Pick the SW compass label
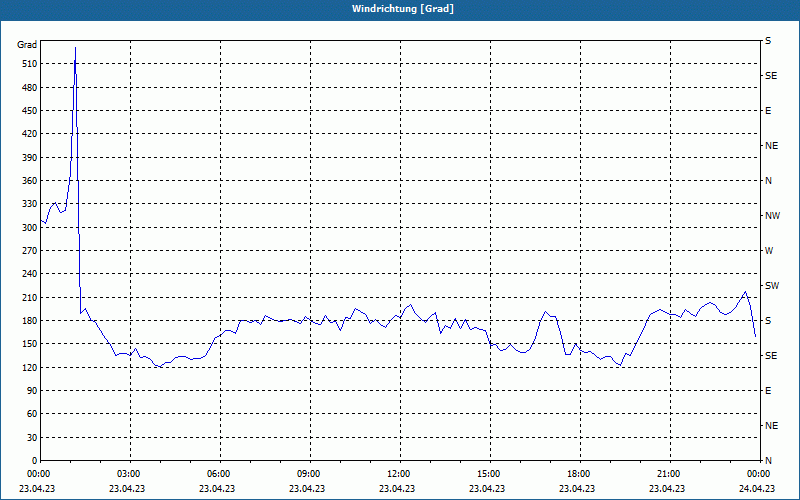800x500 pixels. point(772,286)
